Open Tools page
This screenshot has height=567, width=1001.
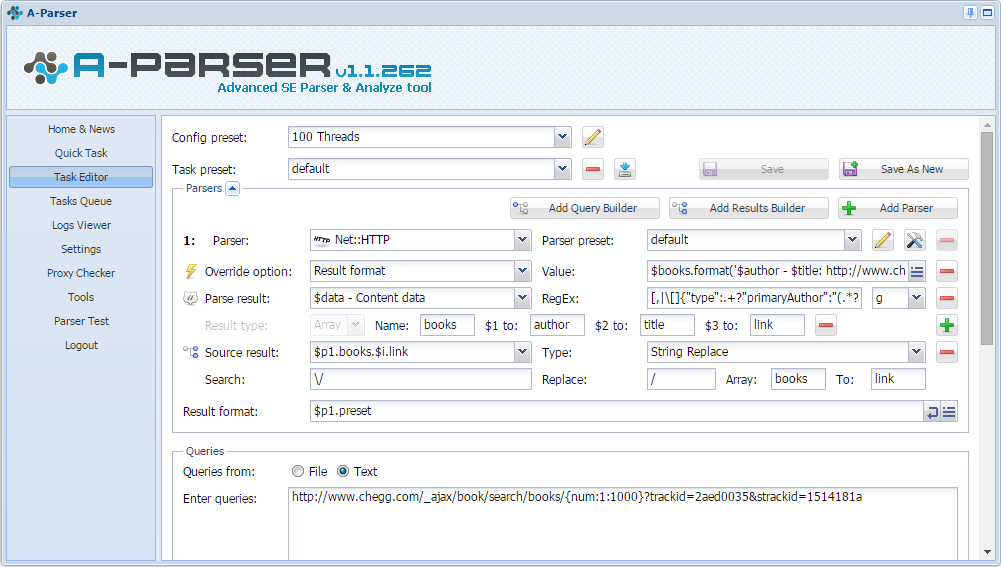(81, 297)
